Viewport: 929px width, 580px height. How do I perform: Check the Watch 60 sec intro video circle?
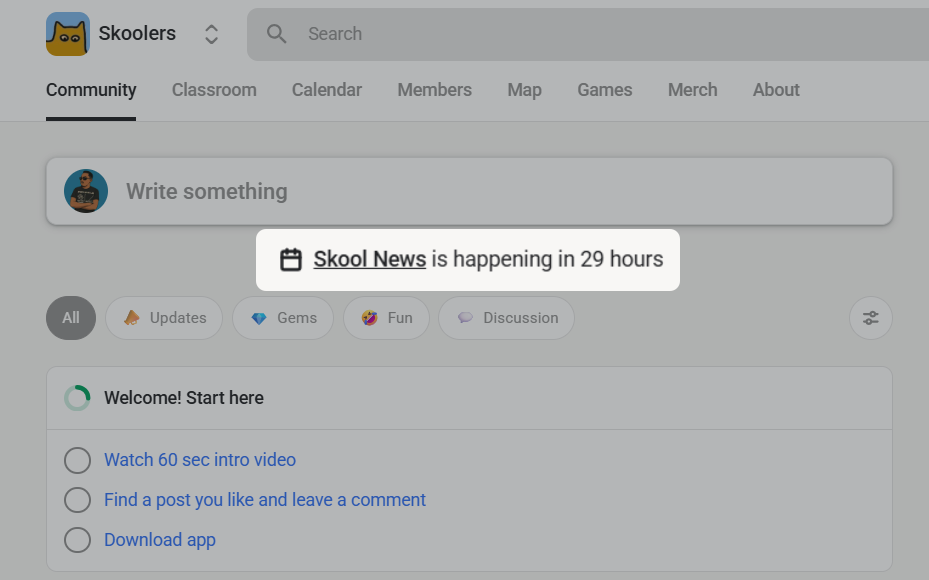click(77, 460)
